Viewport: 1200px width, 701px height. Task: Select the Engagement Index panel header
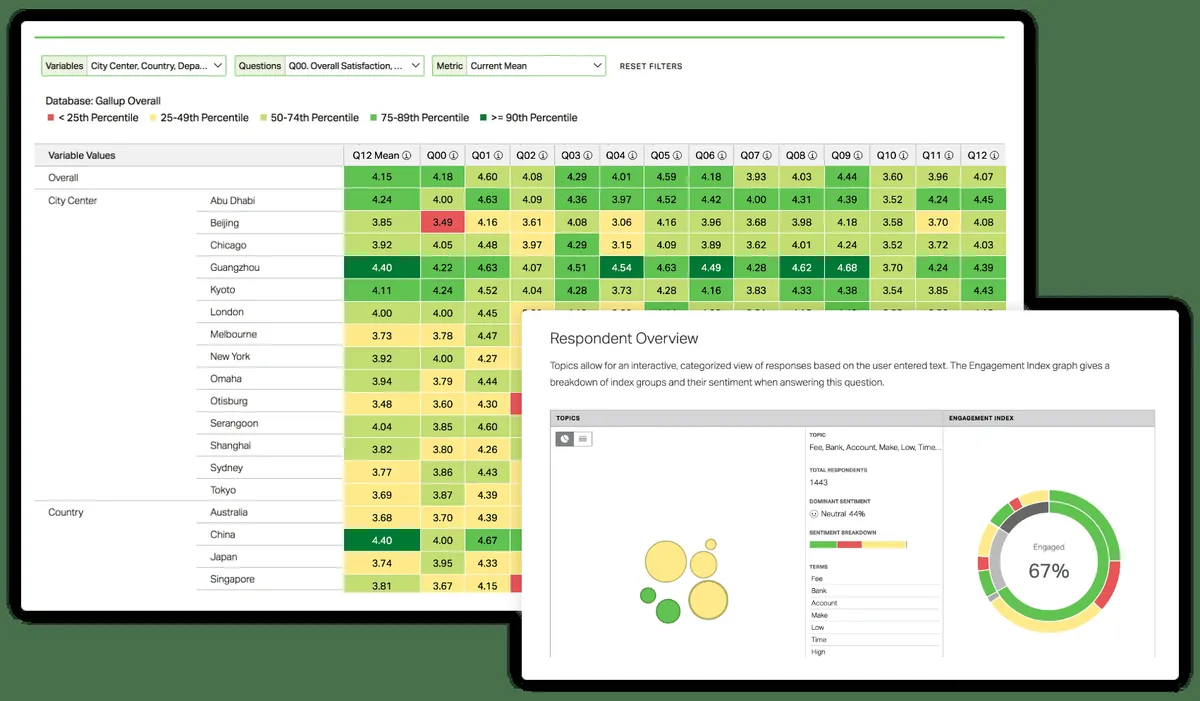[x=984, y=418]
